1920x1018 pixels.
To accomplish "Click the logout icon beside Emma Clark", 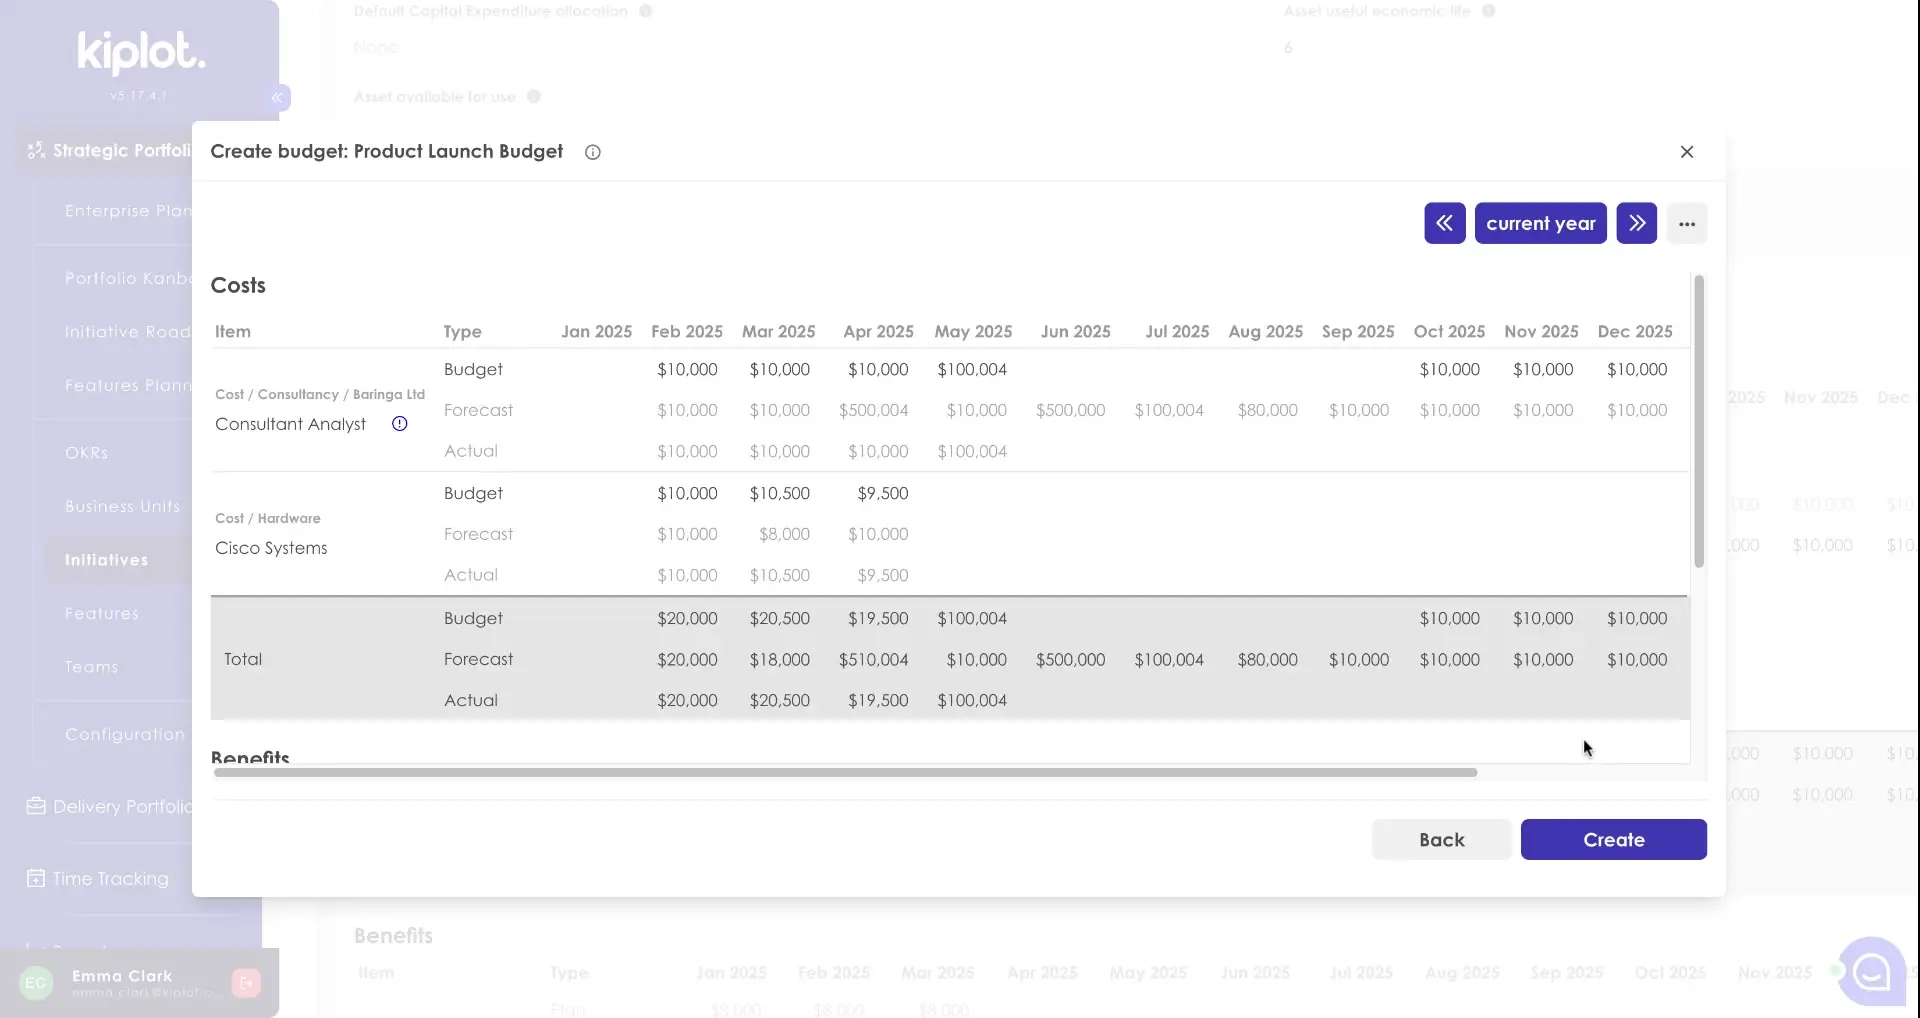I will point(245,983).
